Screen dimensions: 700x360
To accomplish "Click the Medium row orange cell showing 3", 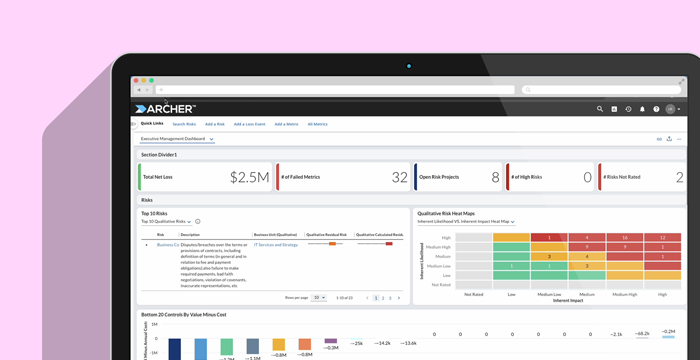I will point(549,257).
